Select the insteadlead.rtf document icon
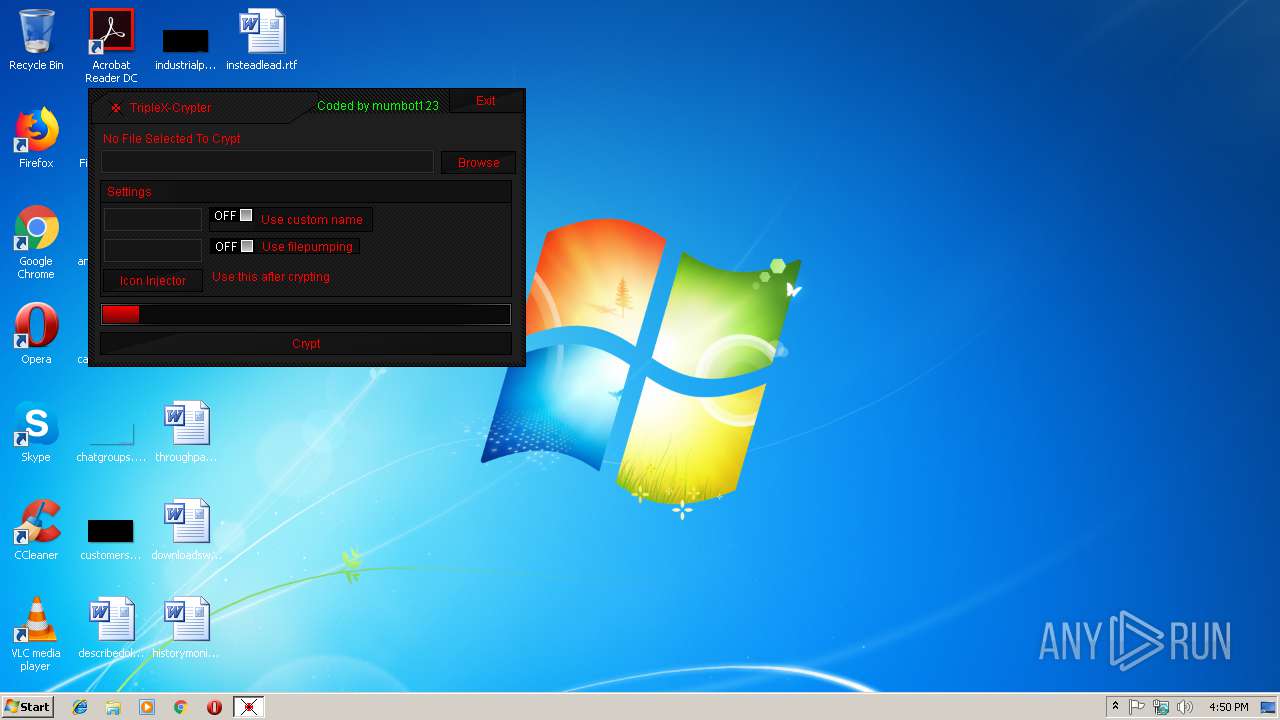This screenshot has height=720, width=1280. click(261, 40)
